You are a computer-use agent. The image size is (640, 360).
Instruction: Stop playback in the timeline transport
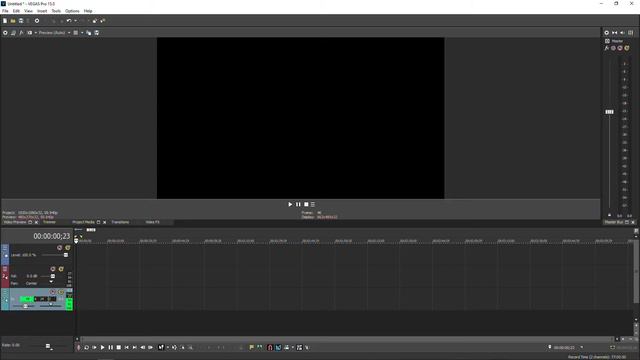(x=118, y=347)
